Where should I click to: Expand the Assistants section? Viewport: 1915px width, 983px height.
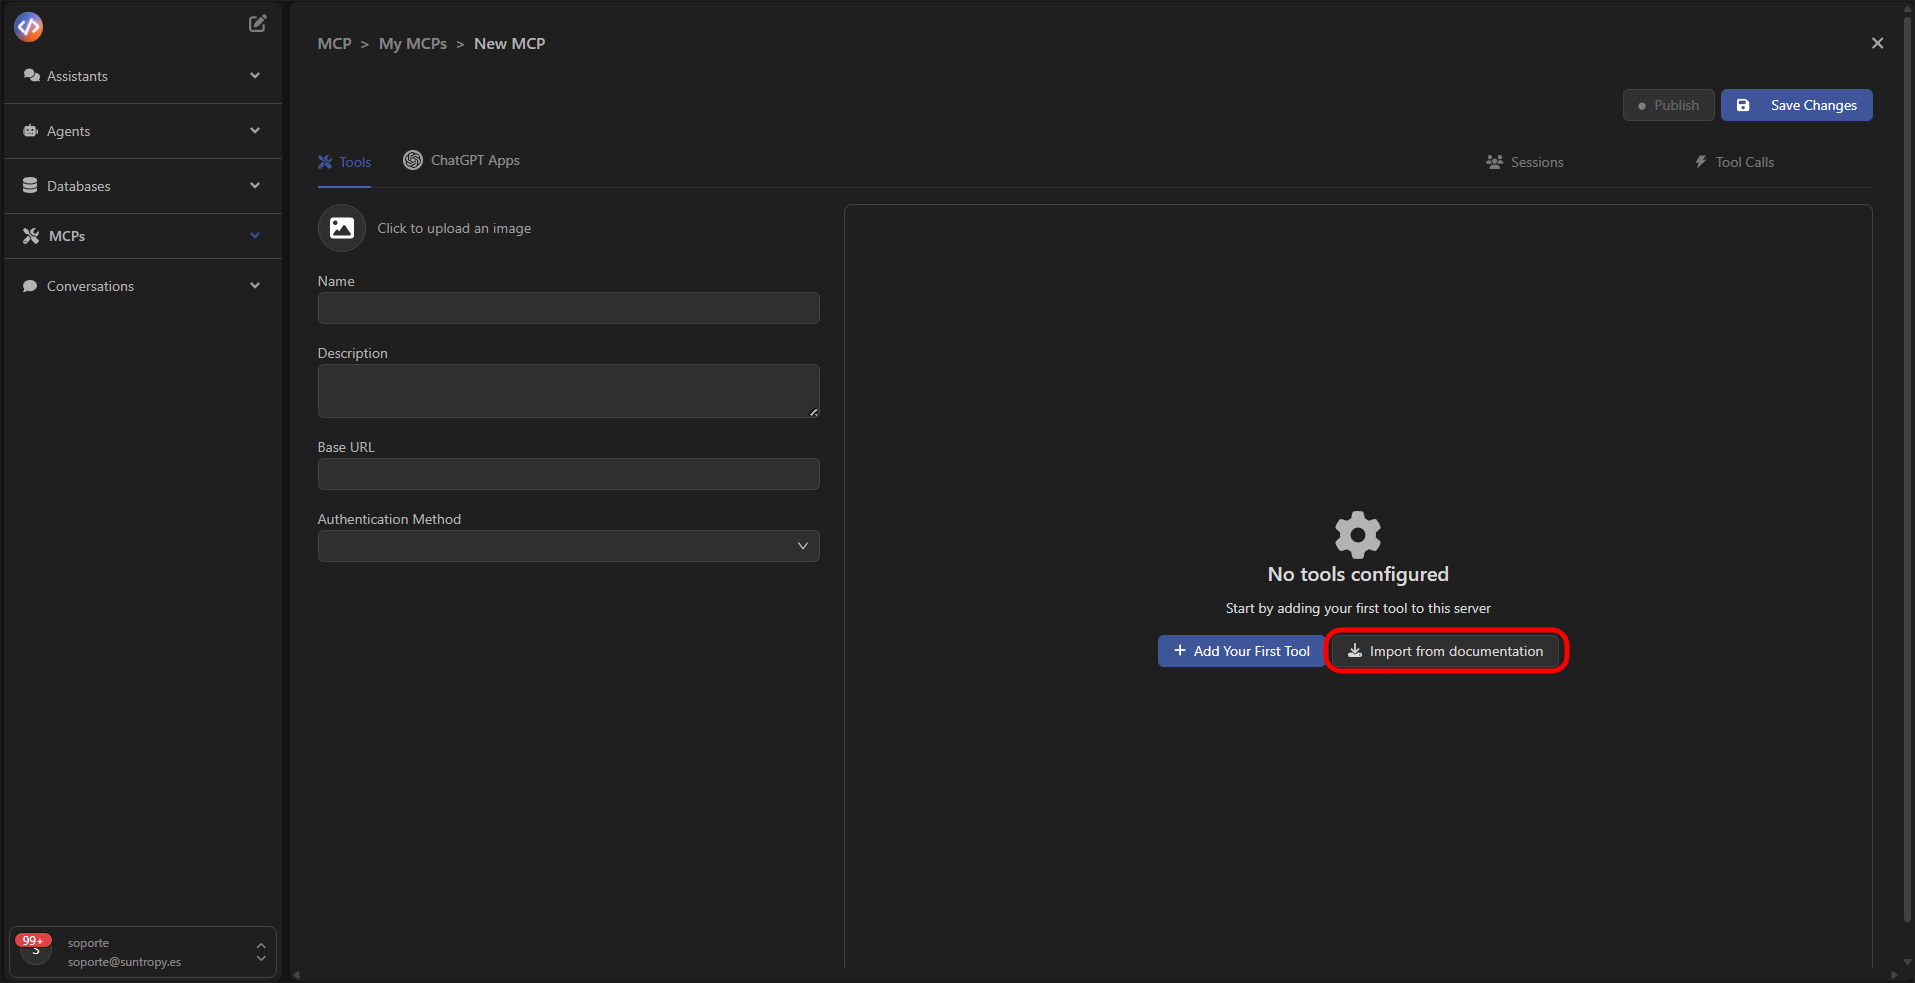coord(255,75)
